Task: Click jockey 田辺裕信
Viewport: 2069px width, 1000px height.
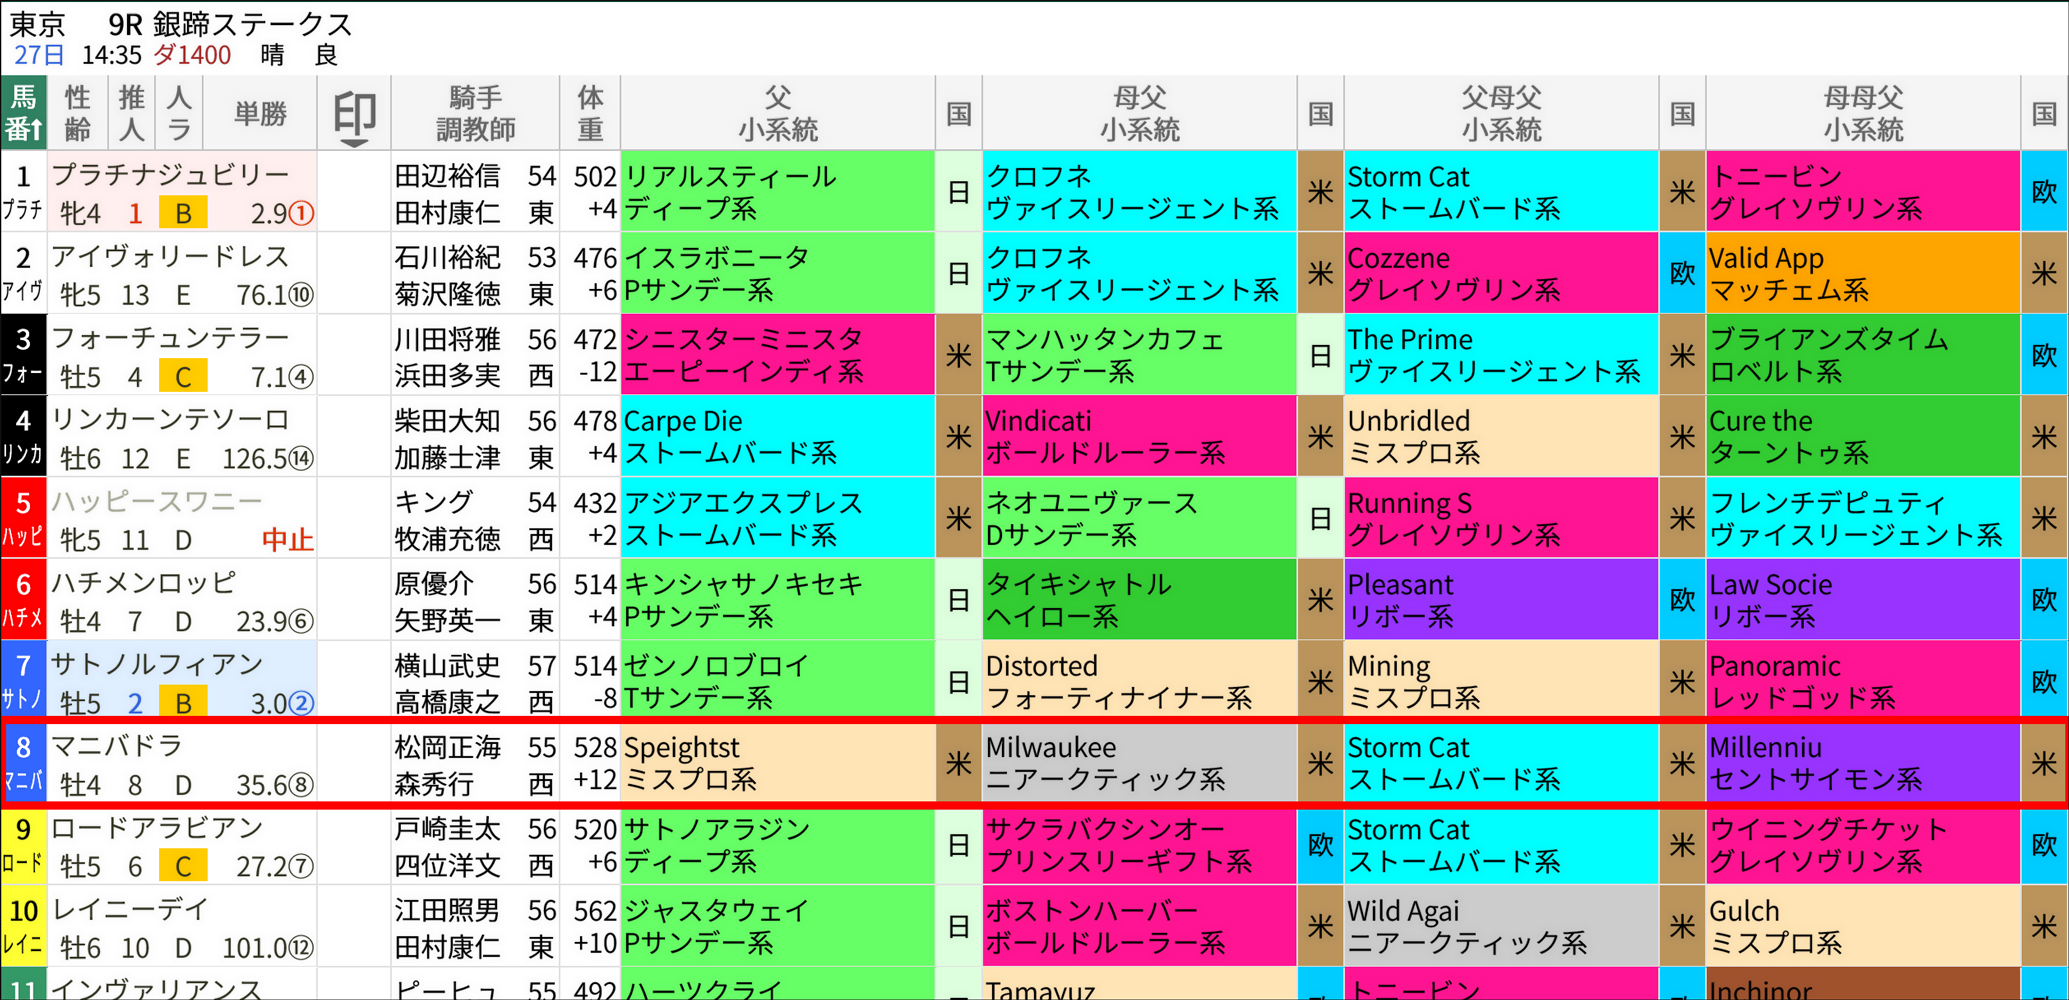Action: [x=447, y=176]
